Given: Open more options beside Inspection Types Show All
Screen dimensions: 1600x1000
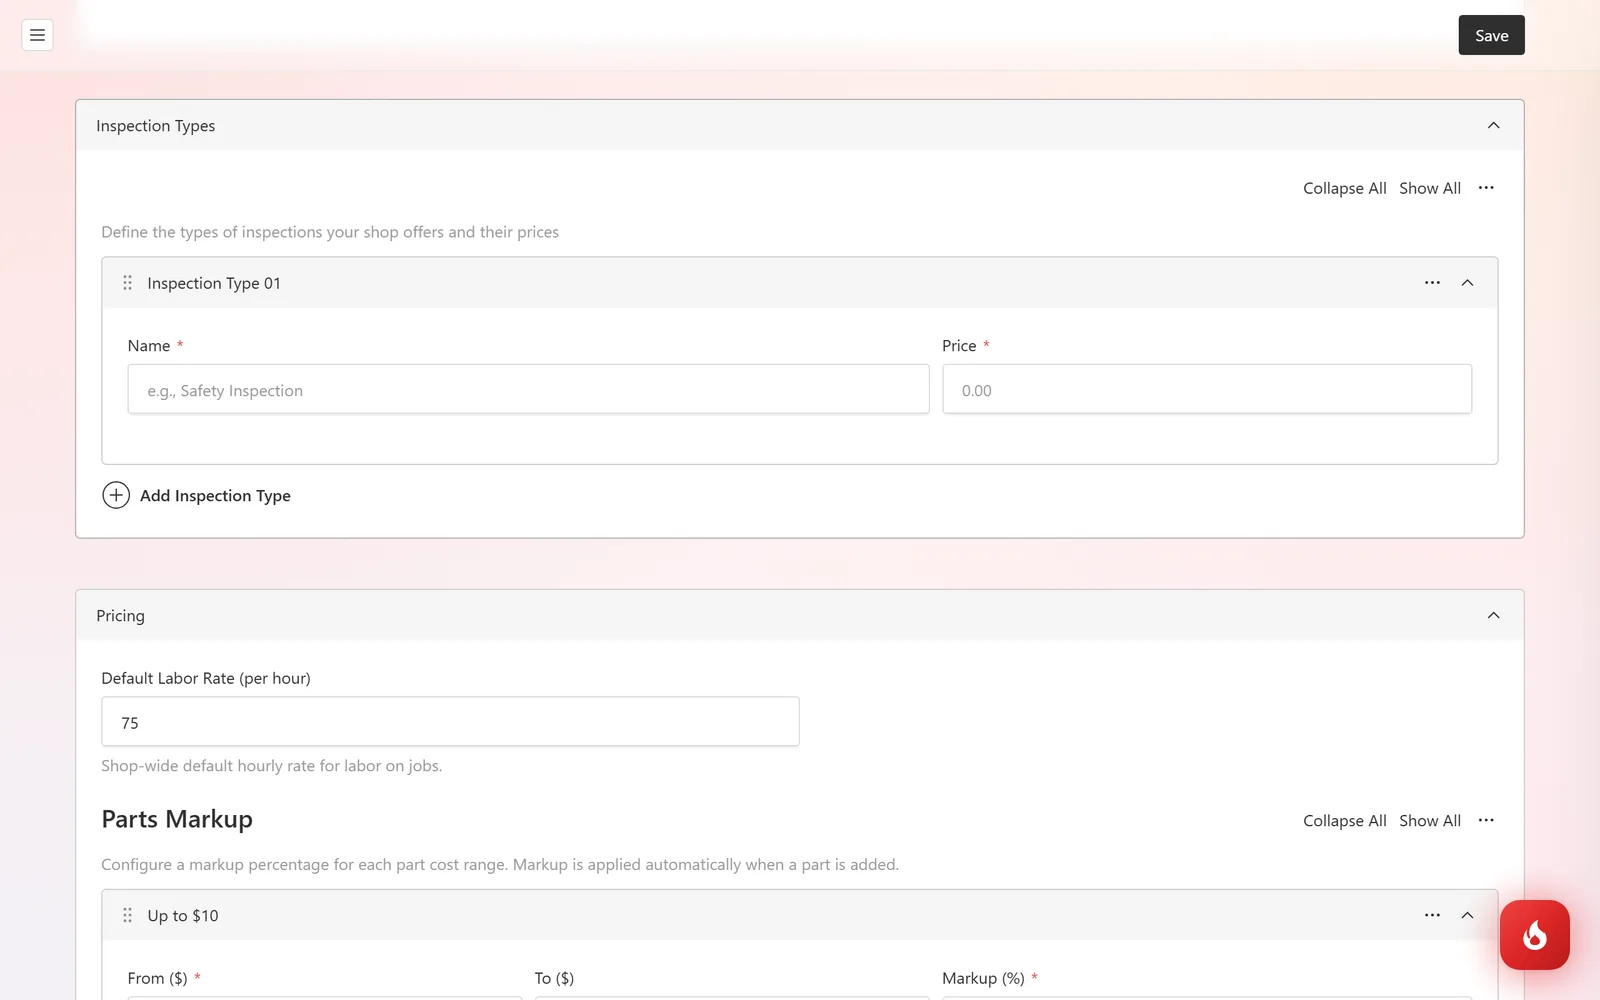Looking at the screenshot, I should [1486, 188].
